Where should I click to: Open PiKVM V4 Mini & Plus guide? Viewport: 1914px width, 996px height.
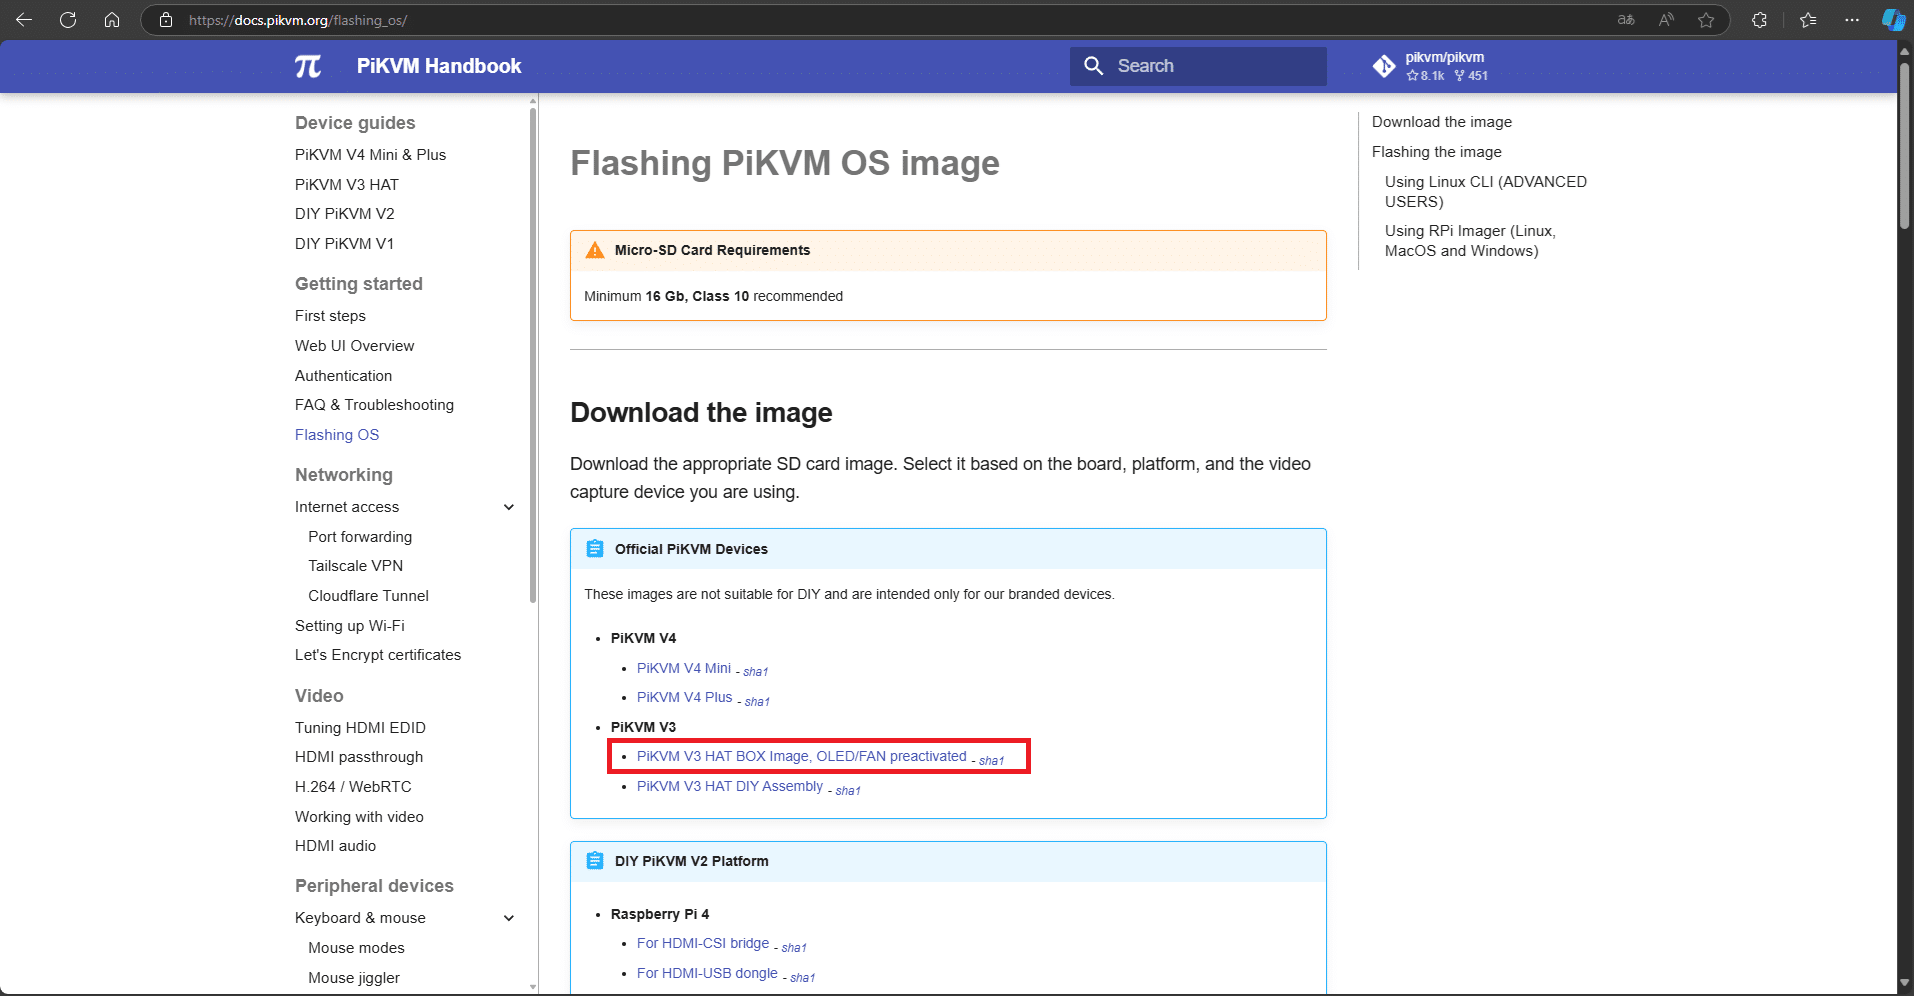pyautogui.click(x=370, y=155)
